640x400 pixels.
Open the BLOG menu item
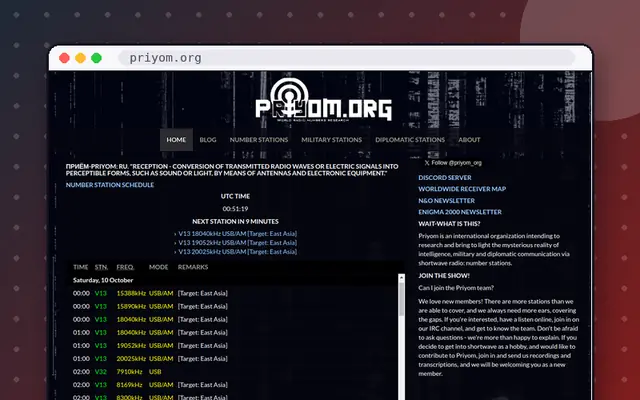(208, 140)
